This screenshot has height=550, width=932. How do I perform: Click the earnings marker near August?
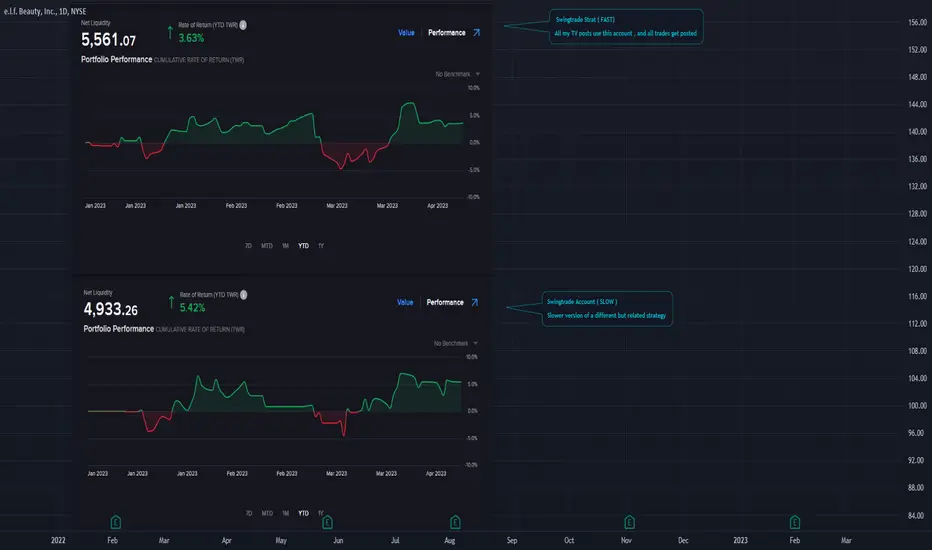(x=456, y=521)
